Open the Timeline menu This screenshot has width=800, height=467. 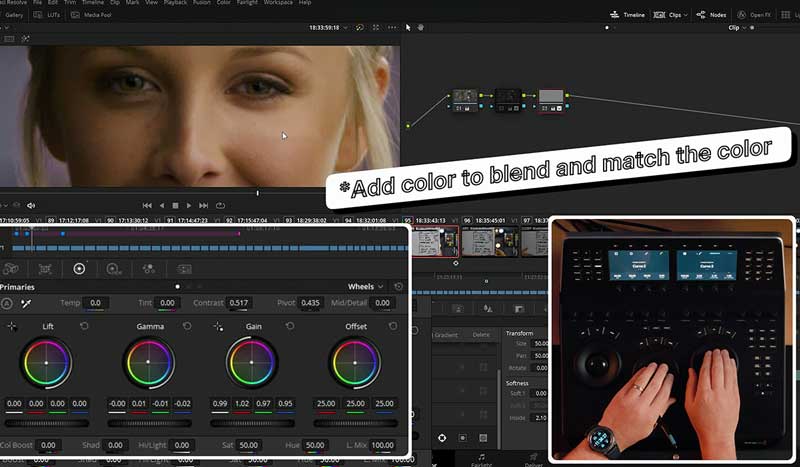coord(93,3)
